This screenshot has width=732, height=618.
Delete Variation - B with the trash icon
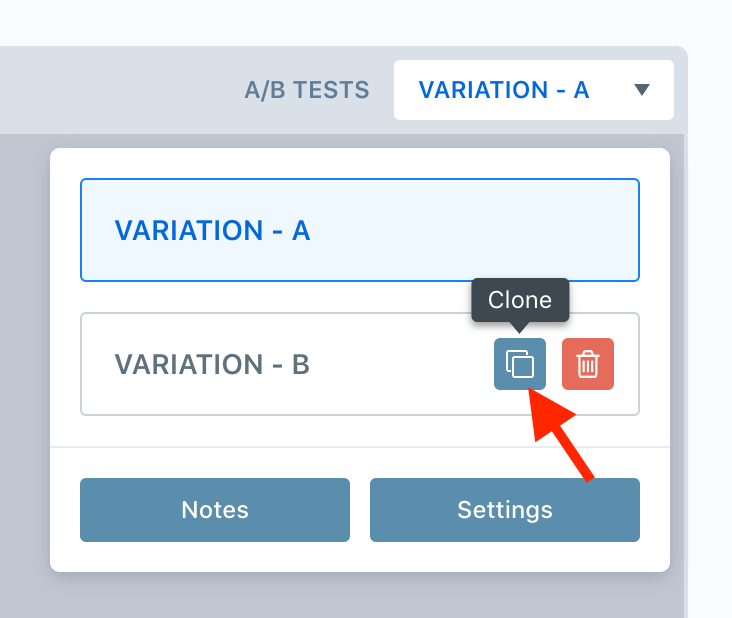tap(588, 364)
